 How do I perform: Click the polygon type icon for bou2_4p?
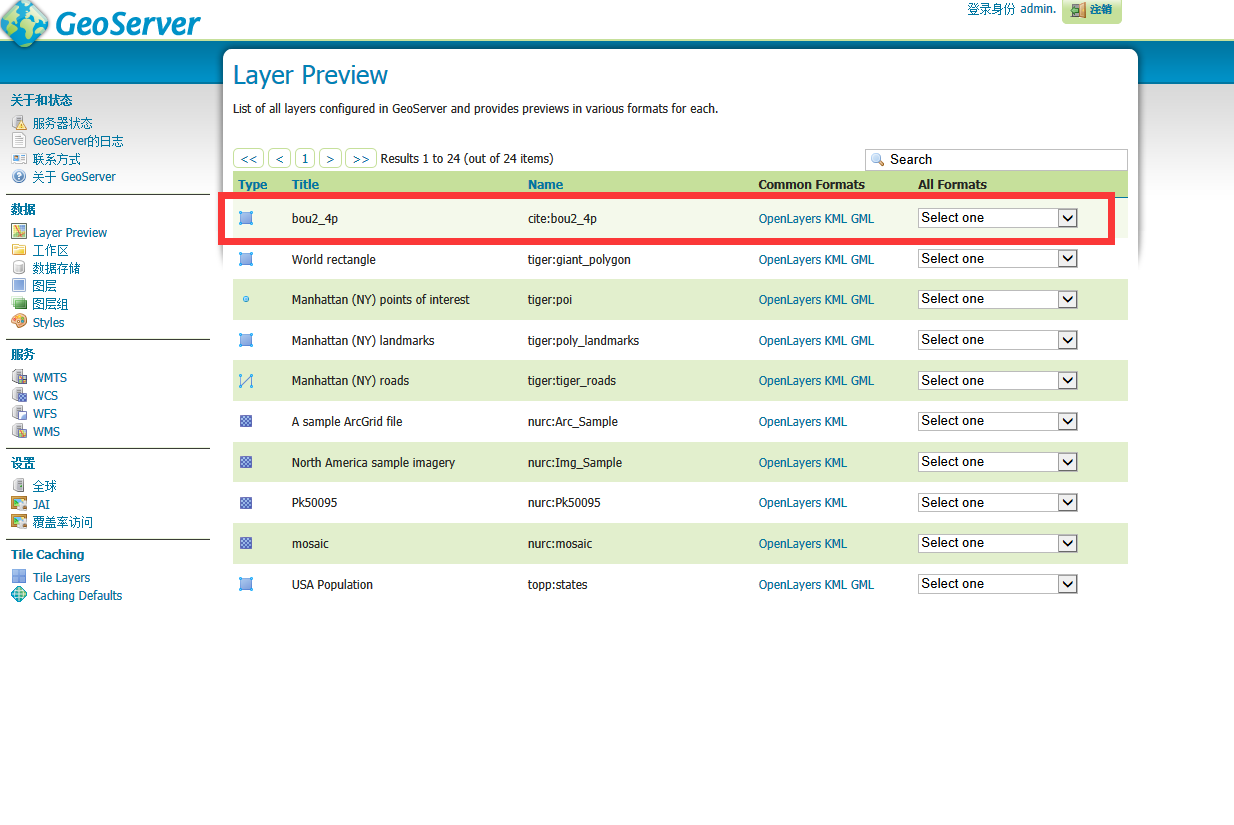pyautogui.click(x=246, y=218)
